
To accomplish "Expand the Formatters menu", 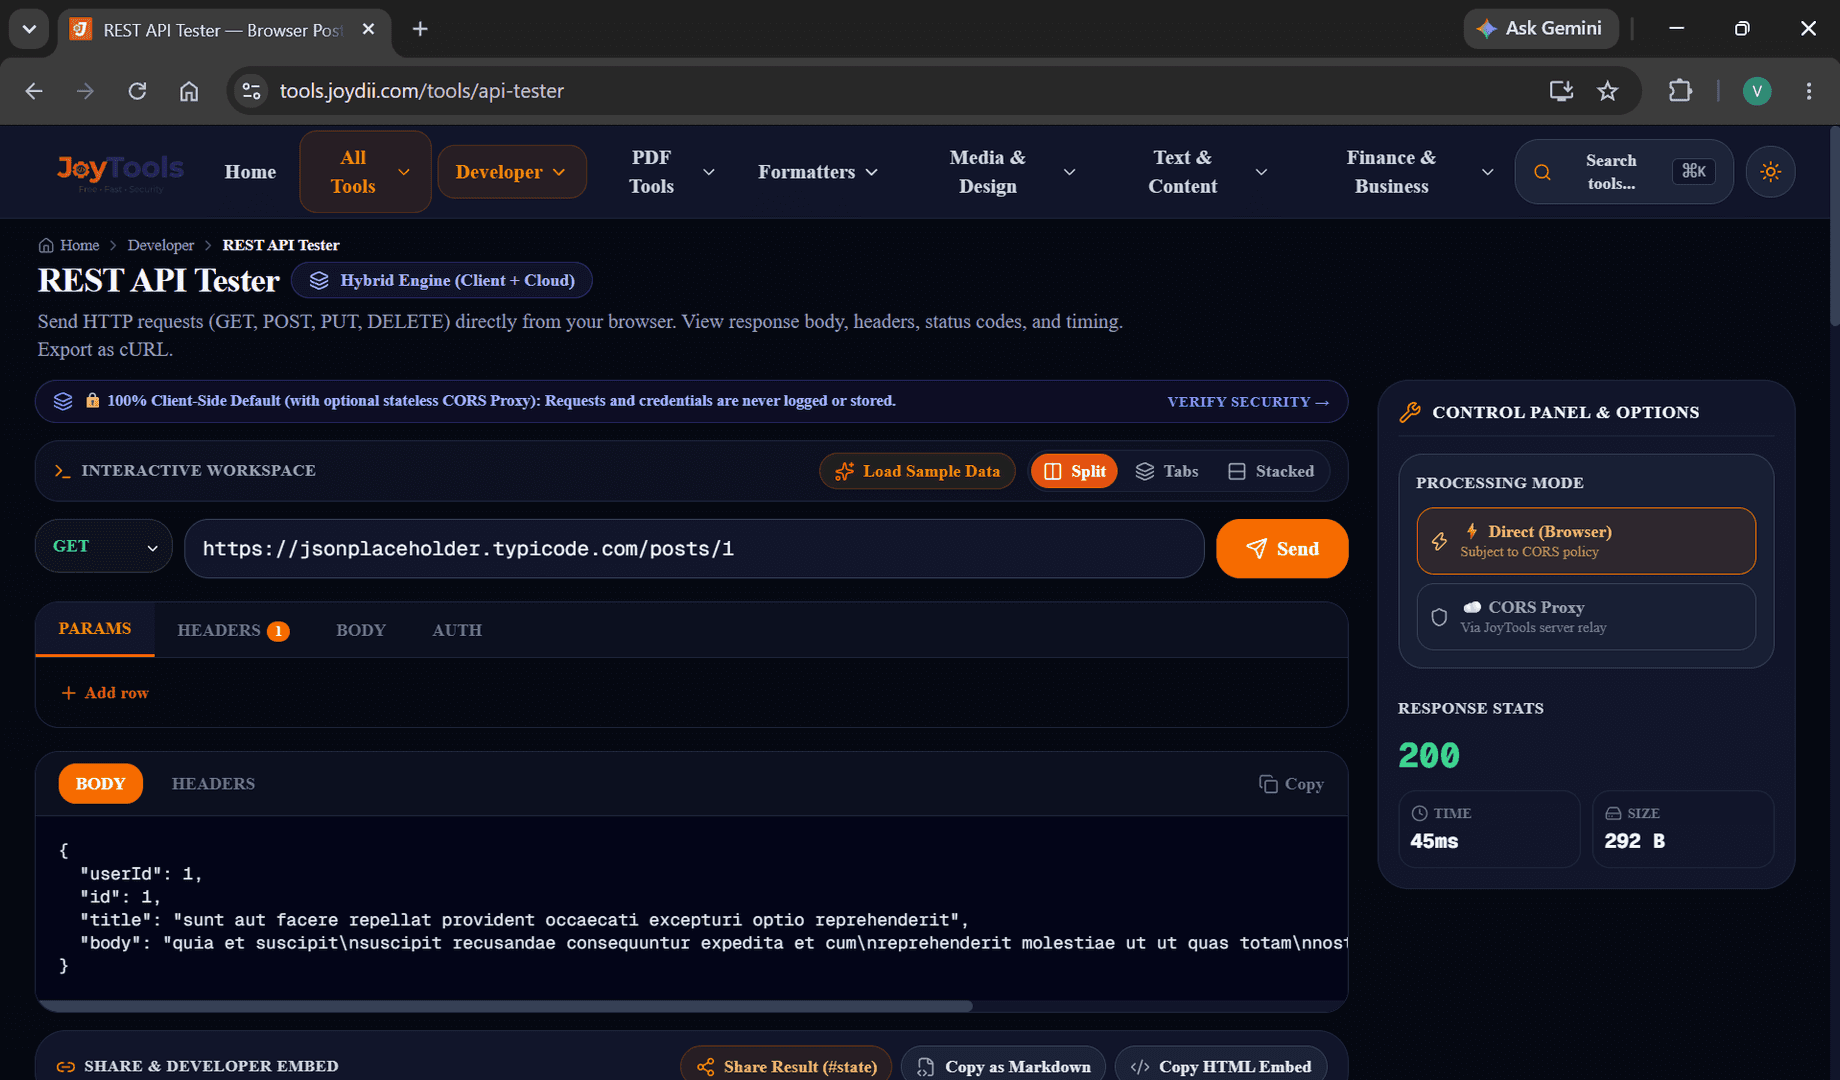I will pos(817,172).
